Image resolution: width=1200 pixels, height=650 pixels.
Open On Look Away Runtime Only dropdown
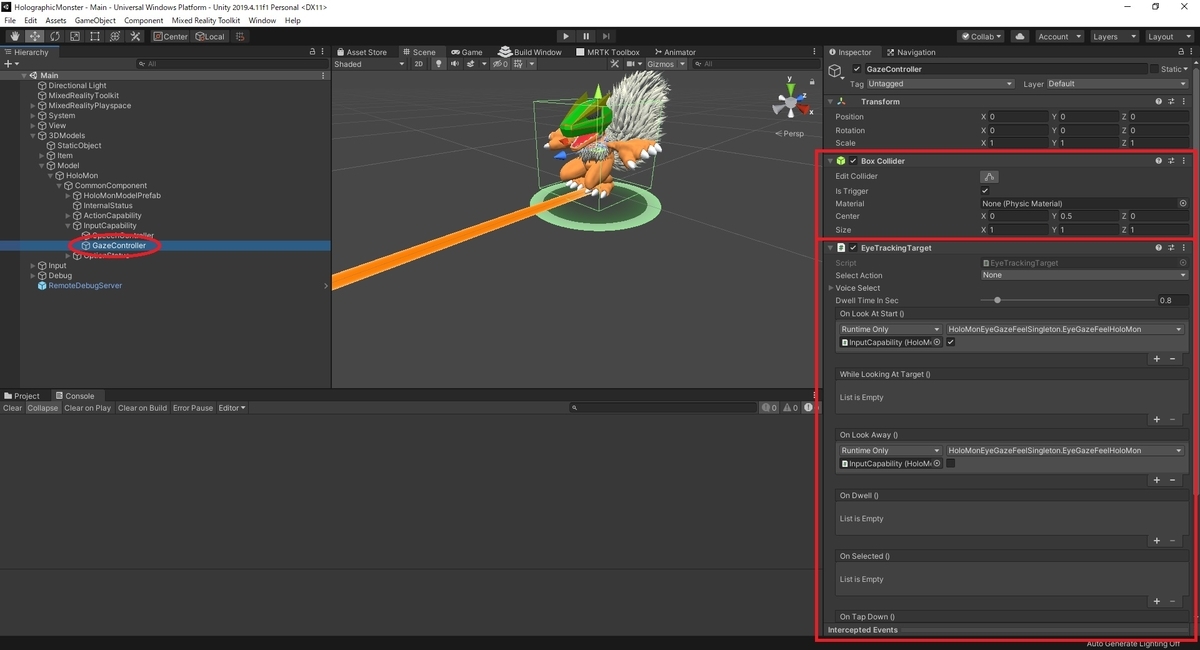(x=890, y=450)
